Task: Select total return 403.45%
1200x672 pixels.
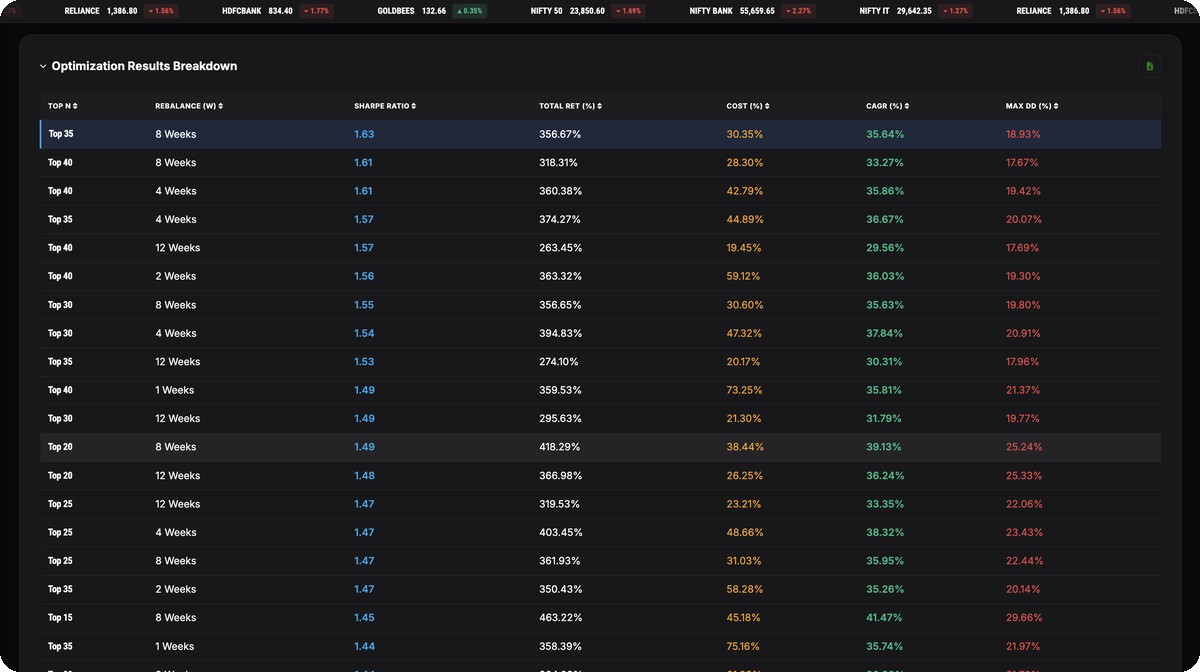Action: tap(560, 533)
